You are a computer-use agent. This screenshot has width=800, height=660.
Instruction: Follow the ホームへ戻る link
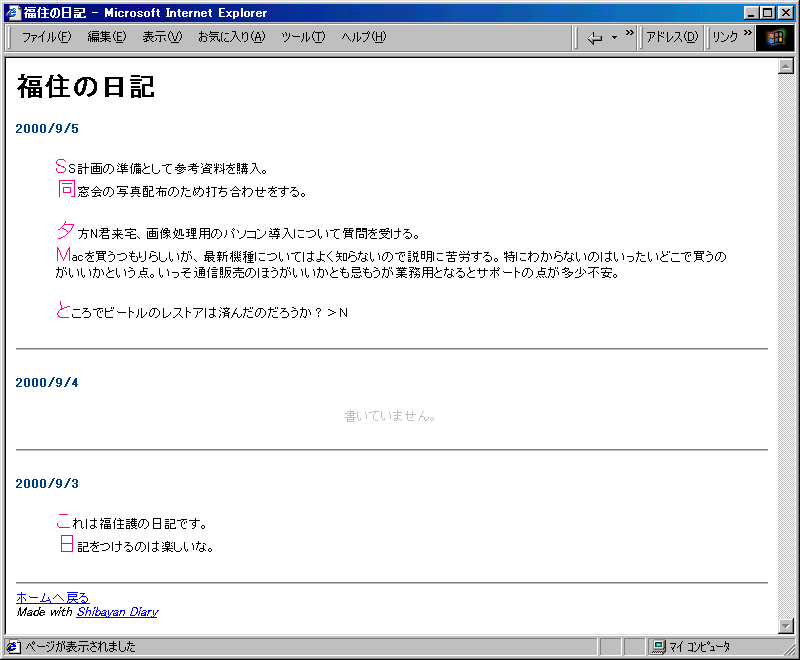(x=52, y=597)
